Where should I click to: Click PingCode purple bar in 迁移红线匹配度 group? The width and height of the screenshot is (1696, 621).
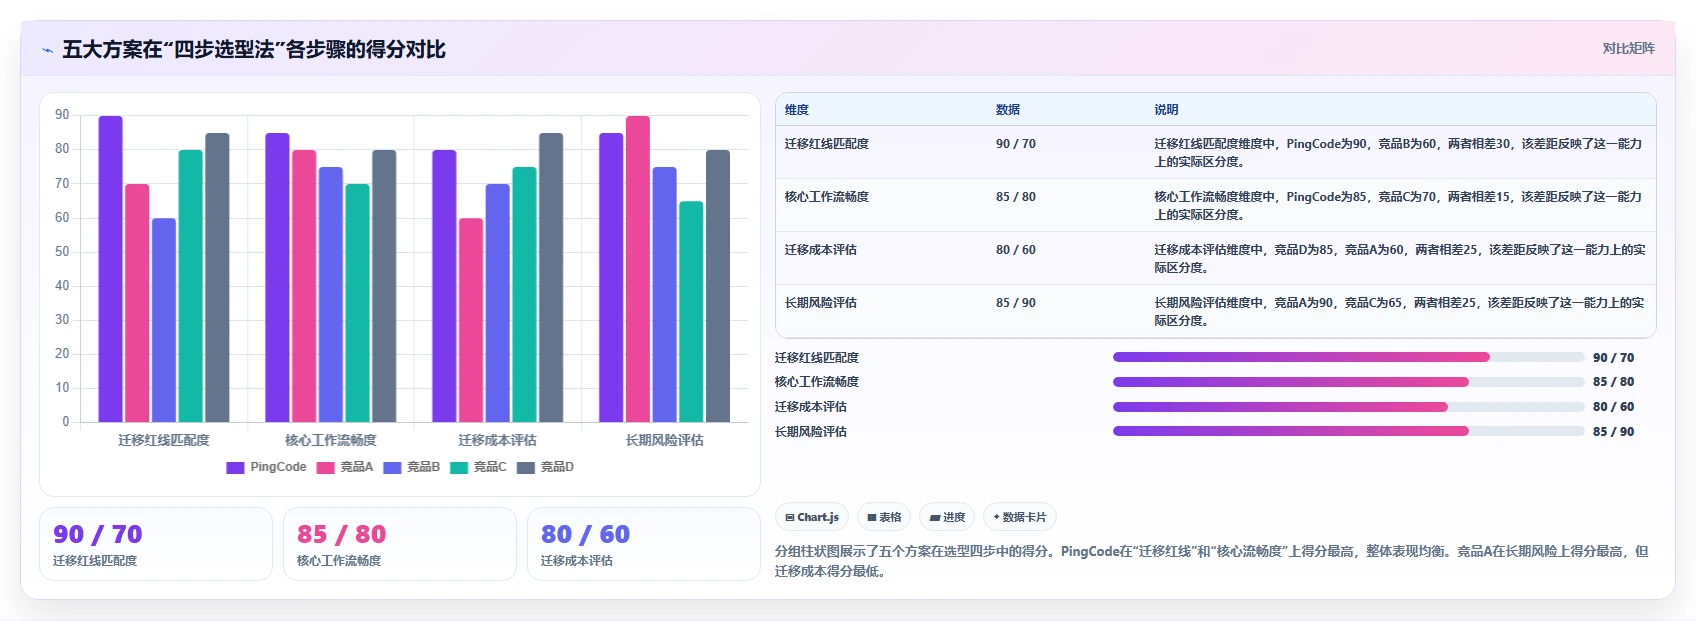[110, 269]
